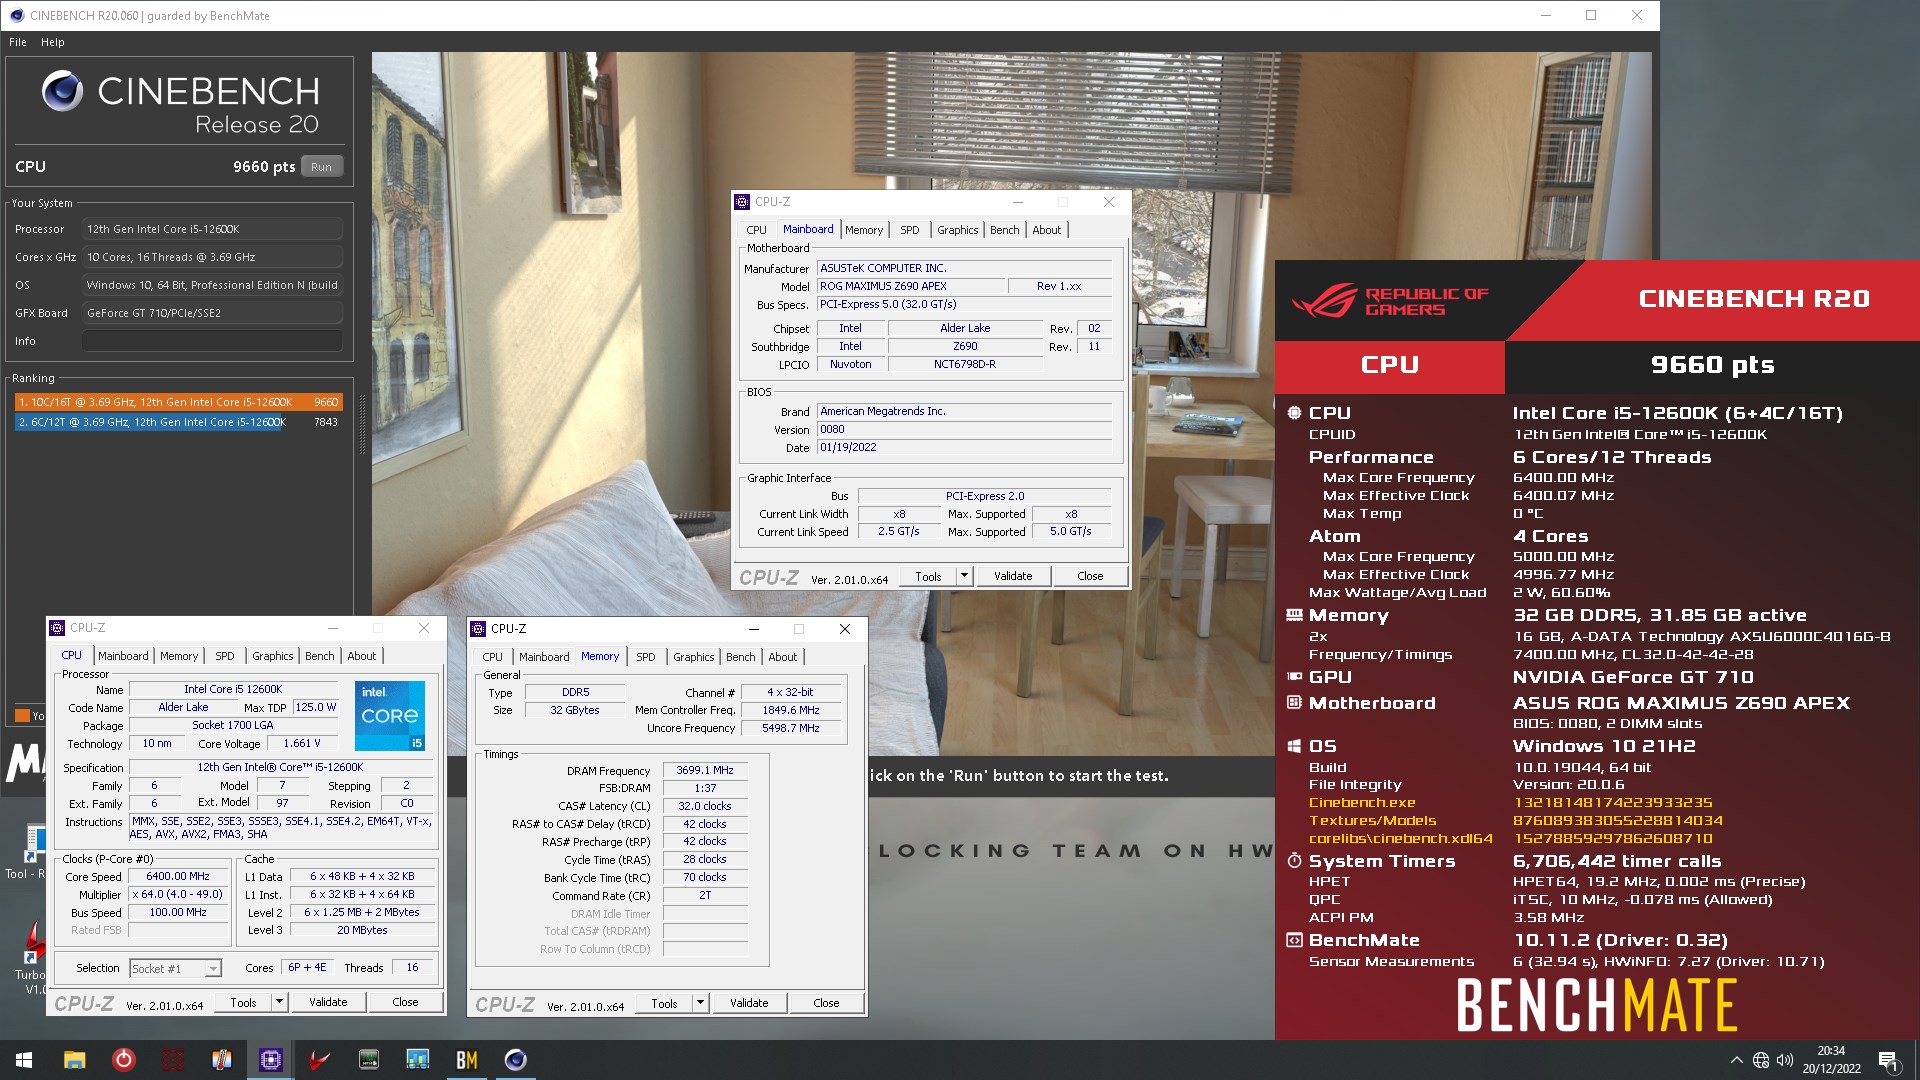Screen dimensions: 1920x1080
Task: Click the Republic of Gamers logo
Action: (1390, 301)
